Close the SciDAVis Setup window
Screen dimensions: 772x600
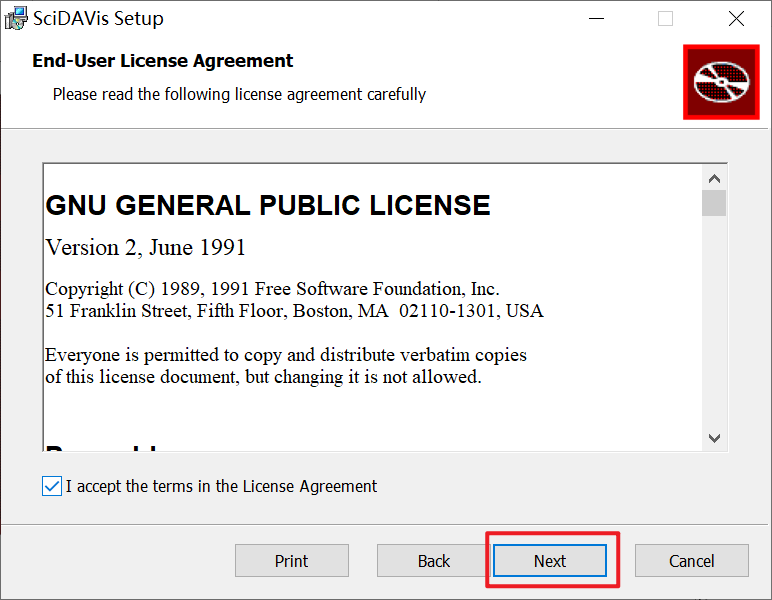pos(736,19)
